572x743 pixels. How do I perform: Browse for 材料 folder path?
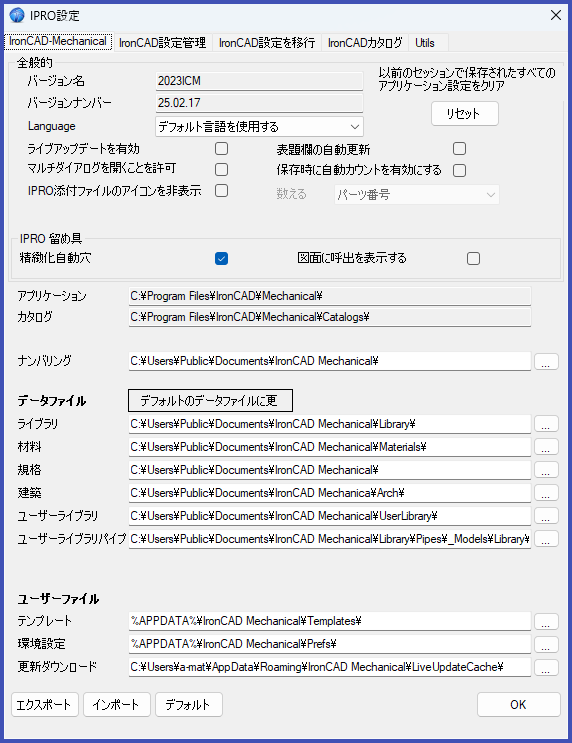tap(546, 447)
